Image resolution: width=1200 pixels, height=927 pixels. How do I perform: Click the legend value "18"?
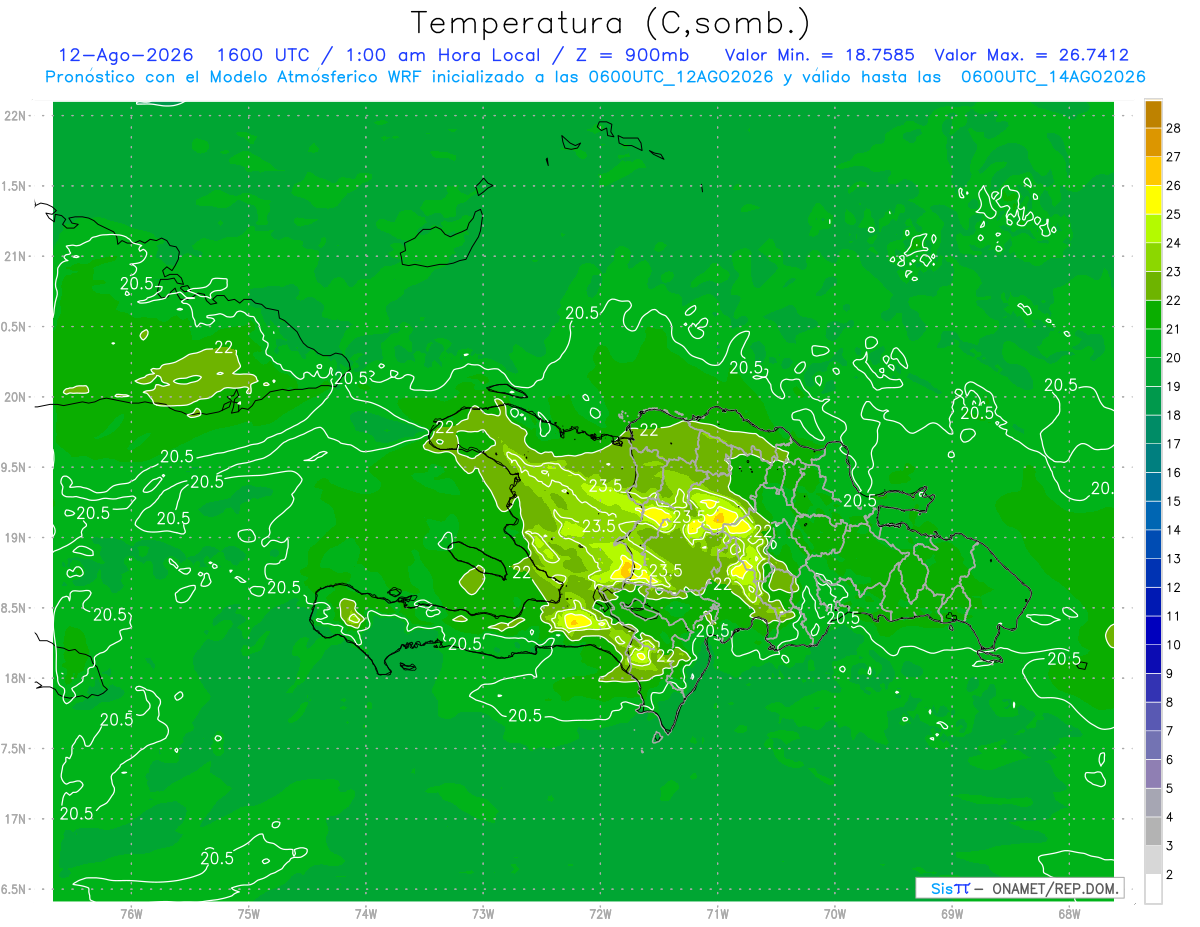[x=1174, y=415]
